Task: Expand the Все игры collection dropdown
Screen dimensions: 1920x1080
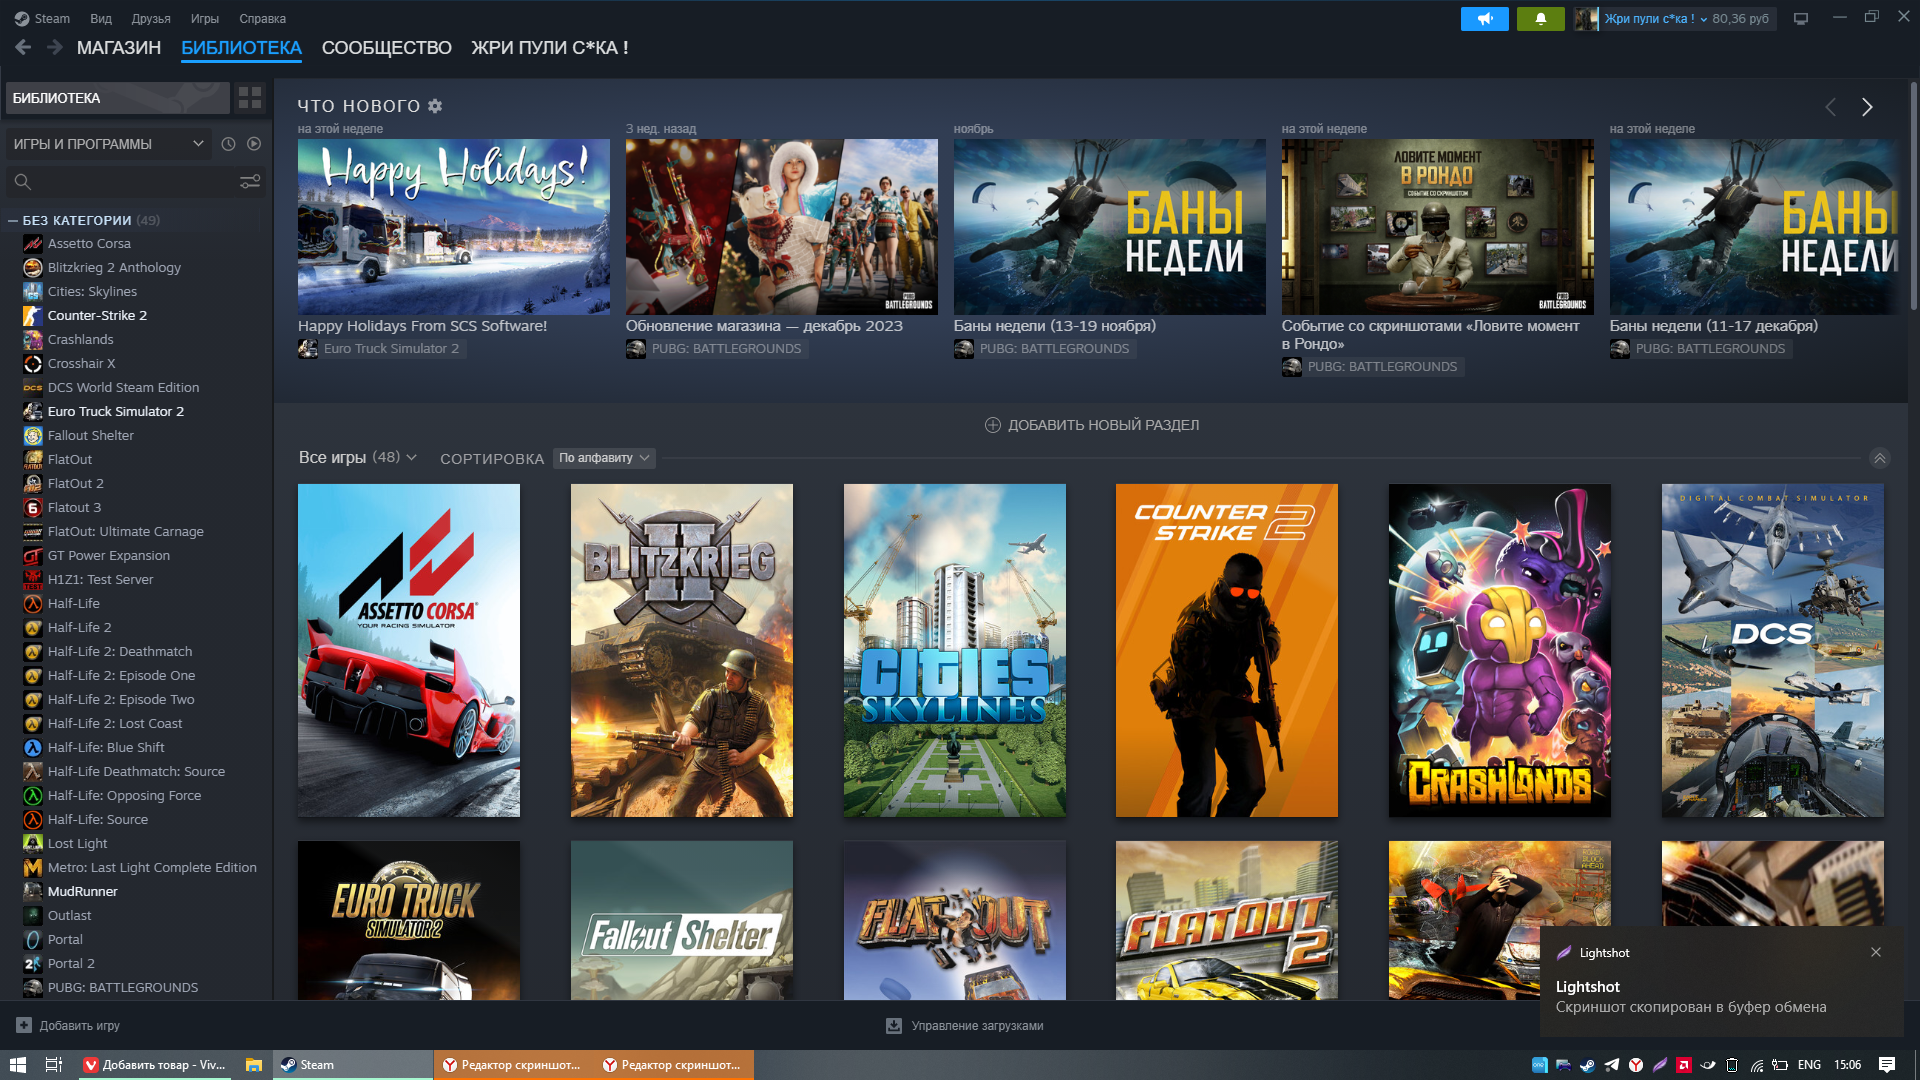Action: coord(358,457)
